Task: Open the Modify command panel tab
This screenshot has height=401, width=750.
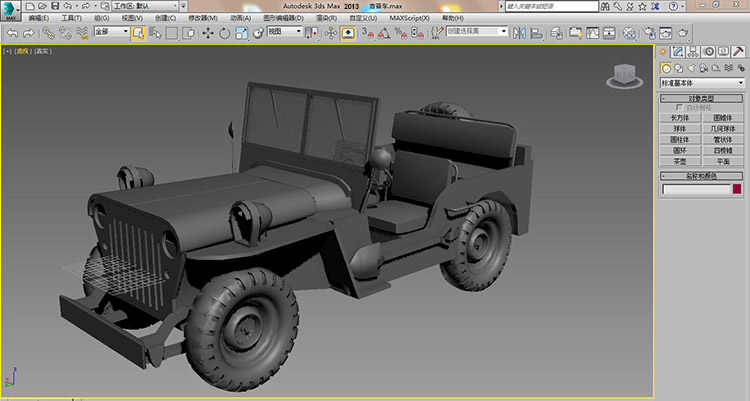Action: click(678, 51)
